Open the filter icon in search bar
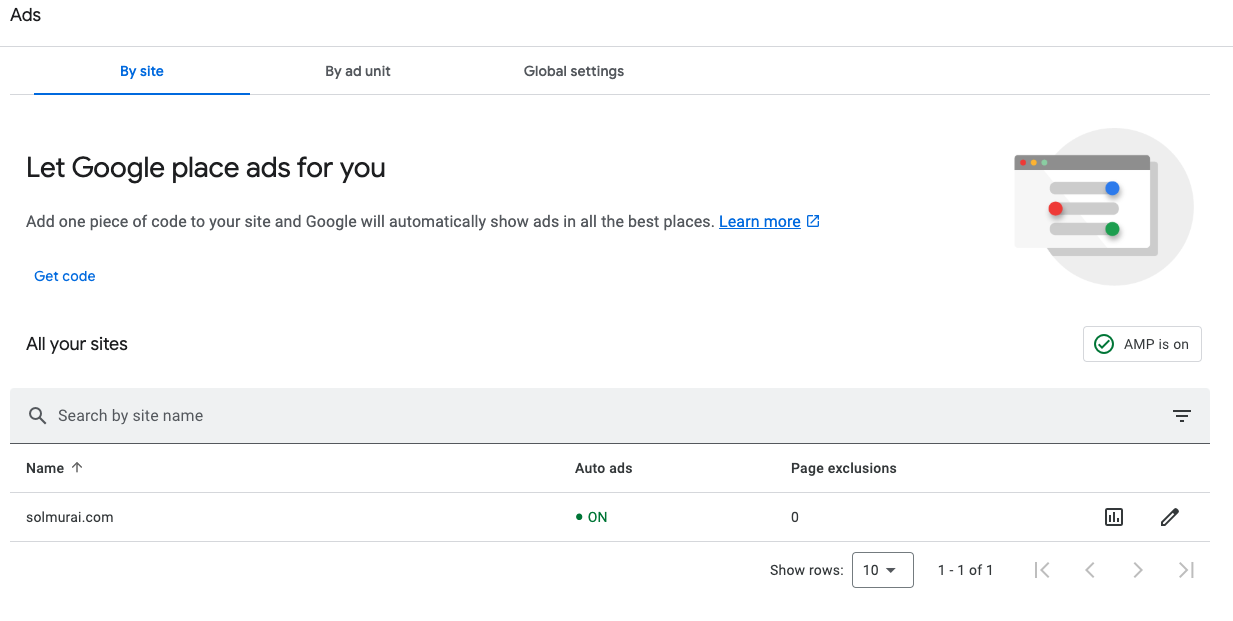 pyautogui.click(x=1181, y=416)
